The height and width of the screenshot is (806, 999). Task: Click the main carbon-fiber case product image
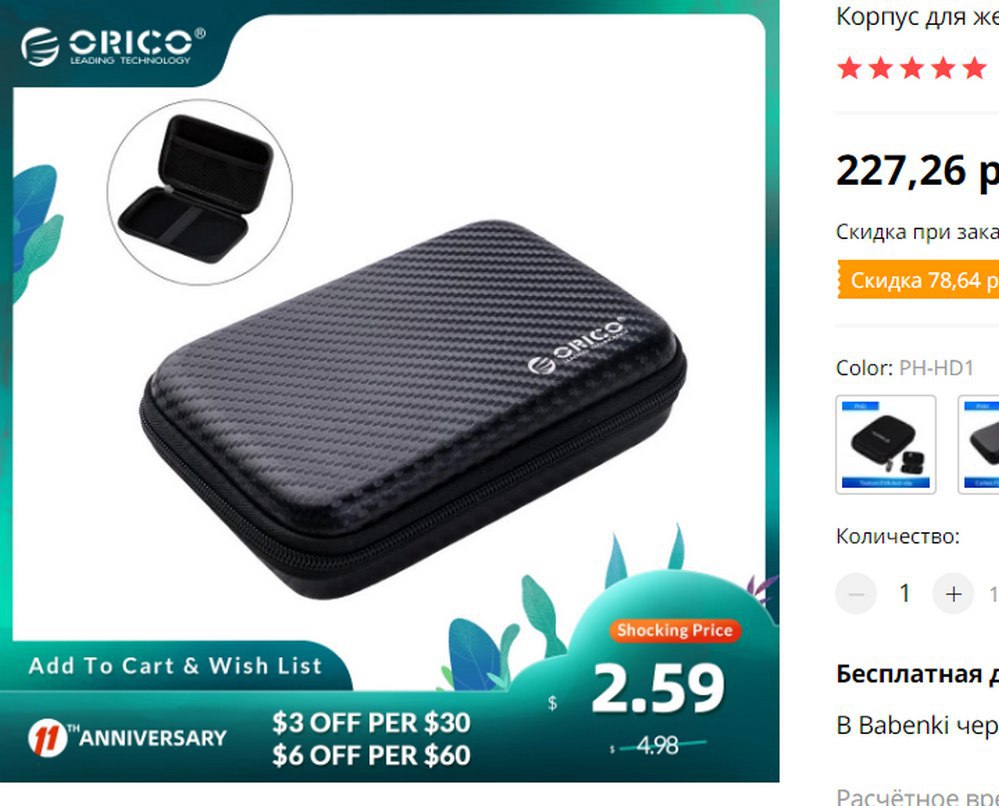point(413,410)
